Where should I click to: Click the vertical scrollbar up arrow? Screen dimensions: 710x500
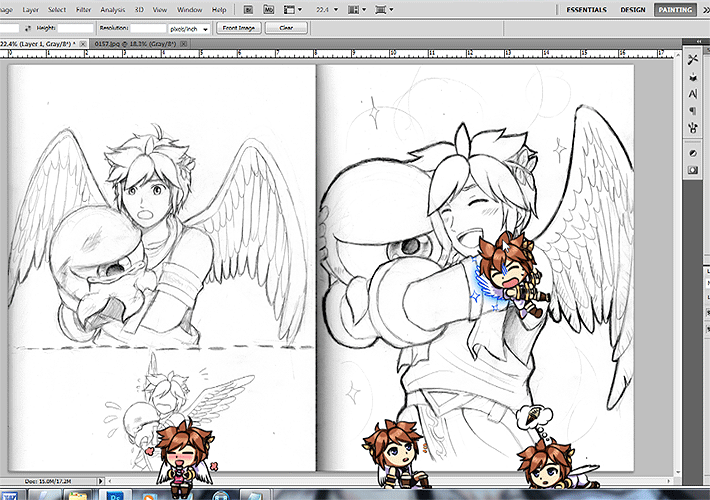coord(677,55)
